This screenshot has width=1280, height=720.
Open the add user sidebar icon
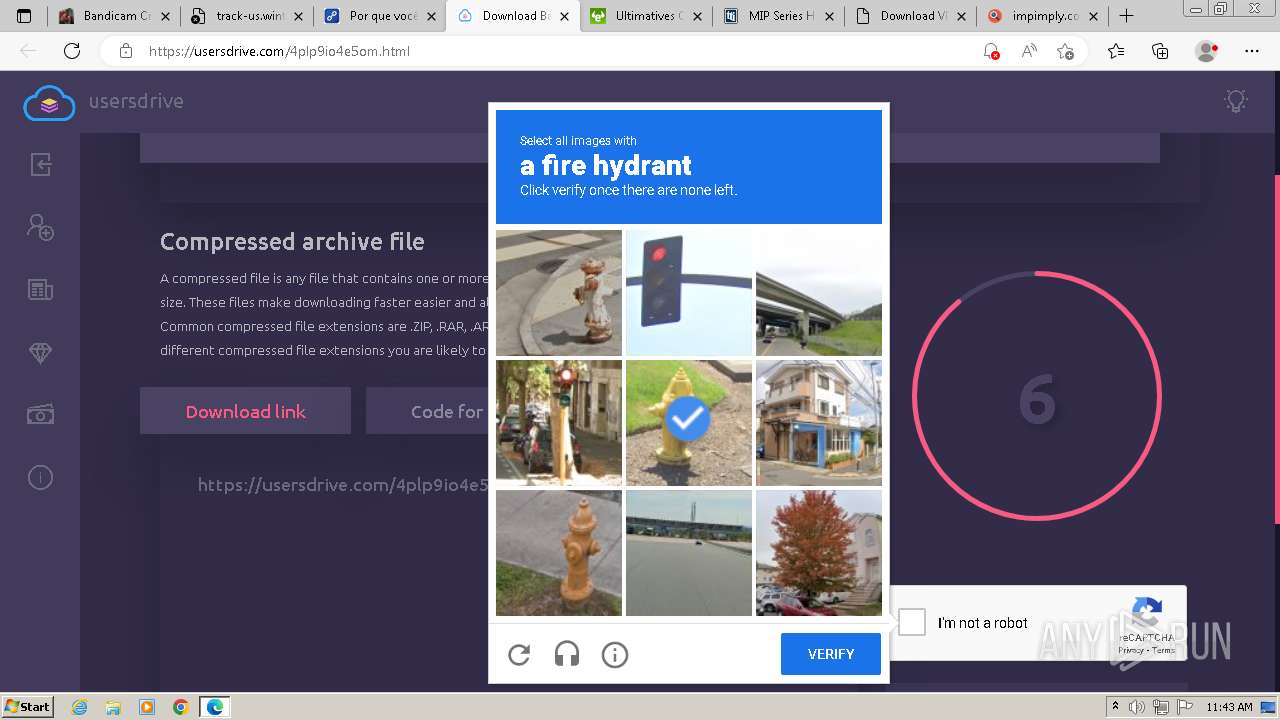[40, 227]
